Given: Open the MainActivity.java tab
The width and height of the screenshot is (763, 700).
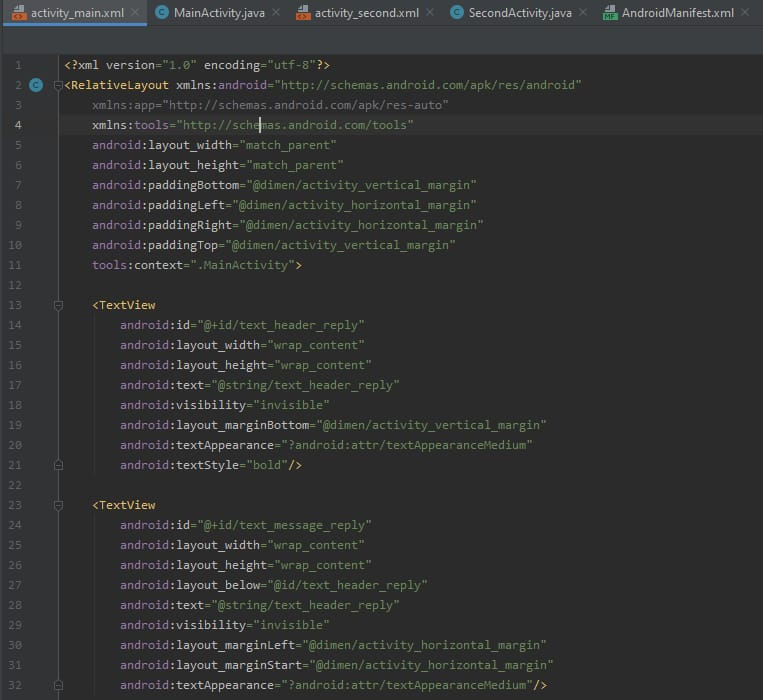Looking at the screenshot, I should point(219,13).
